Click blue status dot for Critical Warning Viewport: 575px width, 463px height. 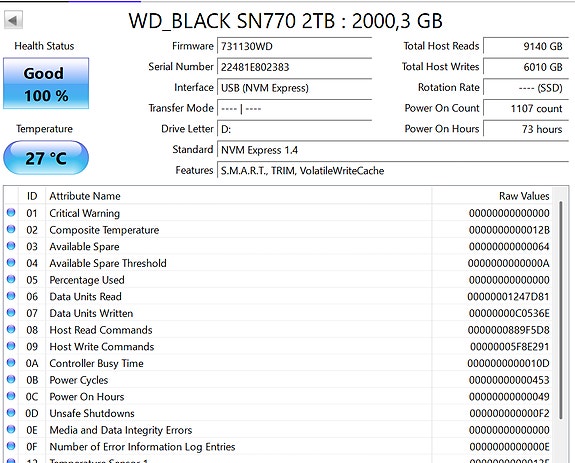11,213
